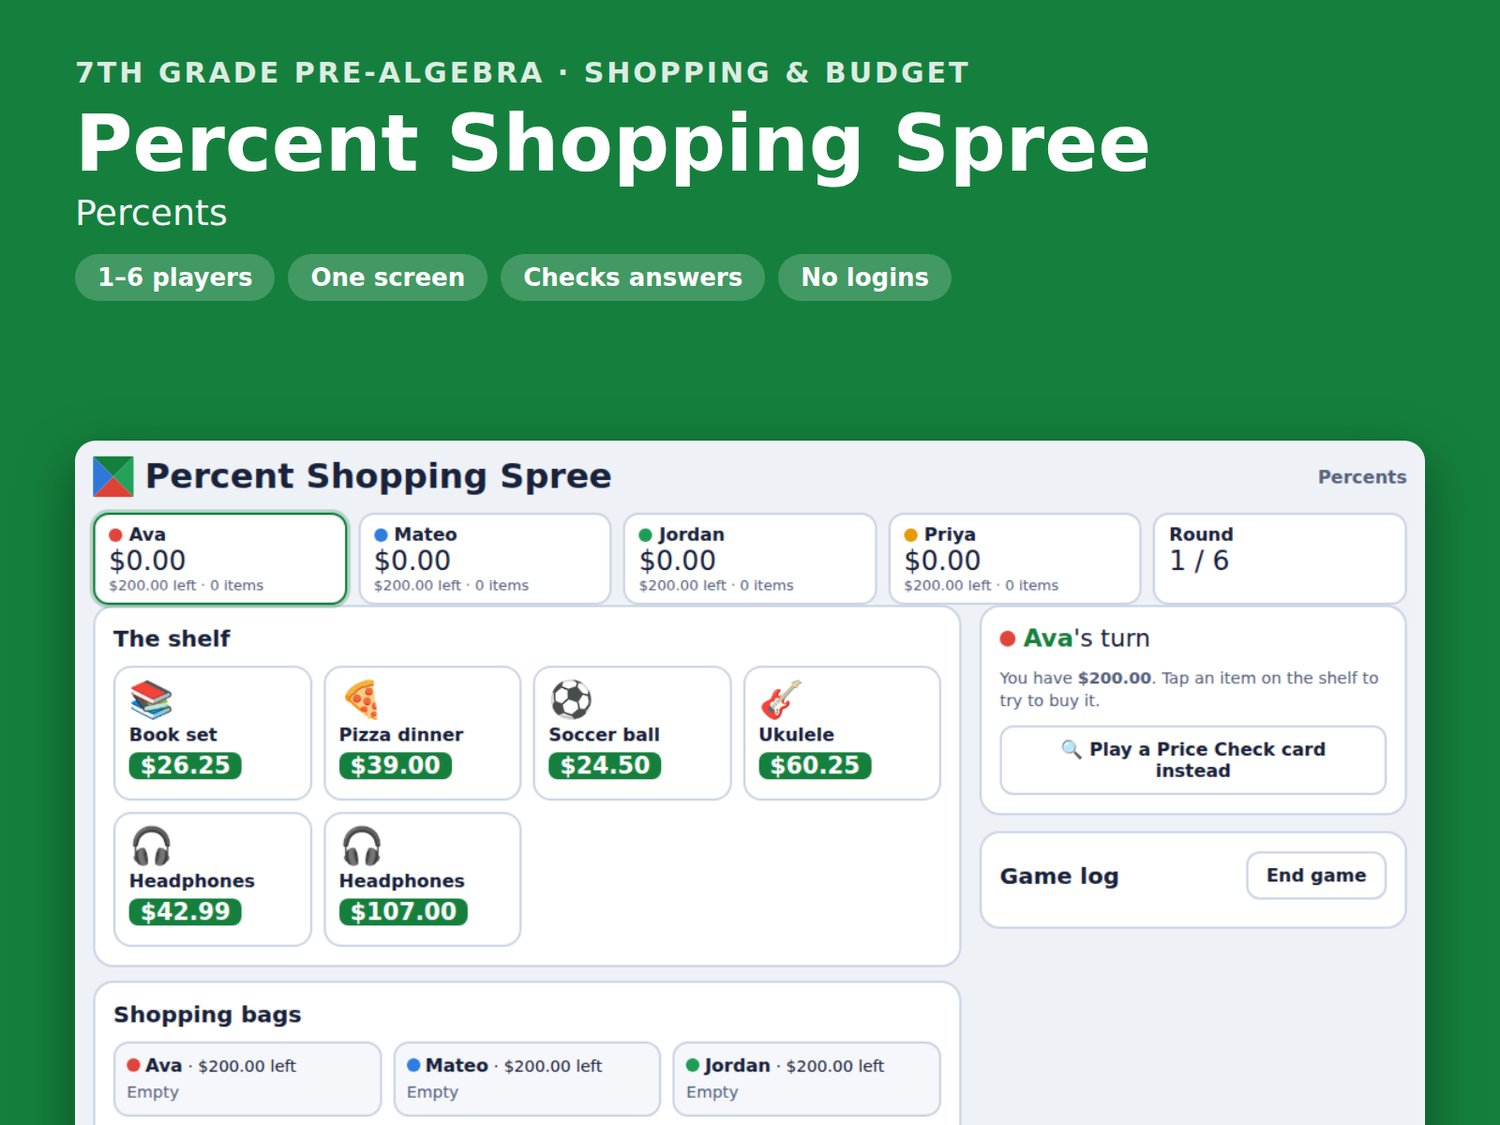Click the Pizza dinner pizza icon
Screen dimensions: 1500x1125
[361, 700]
